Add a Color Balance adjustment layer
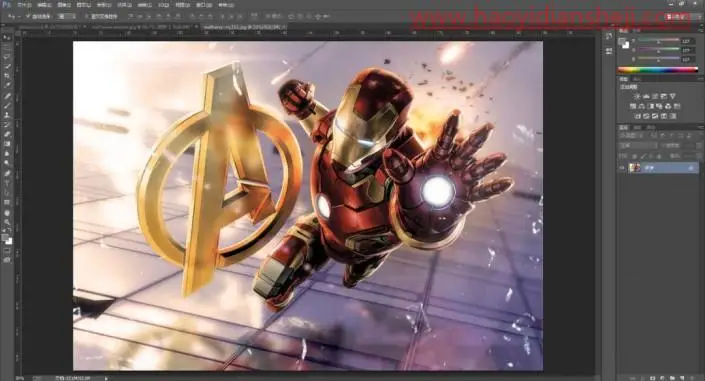Viewport: 705px width, 381px height. click(642, 106)
